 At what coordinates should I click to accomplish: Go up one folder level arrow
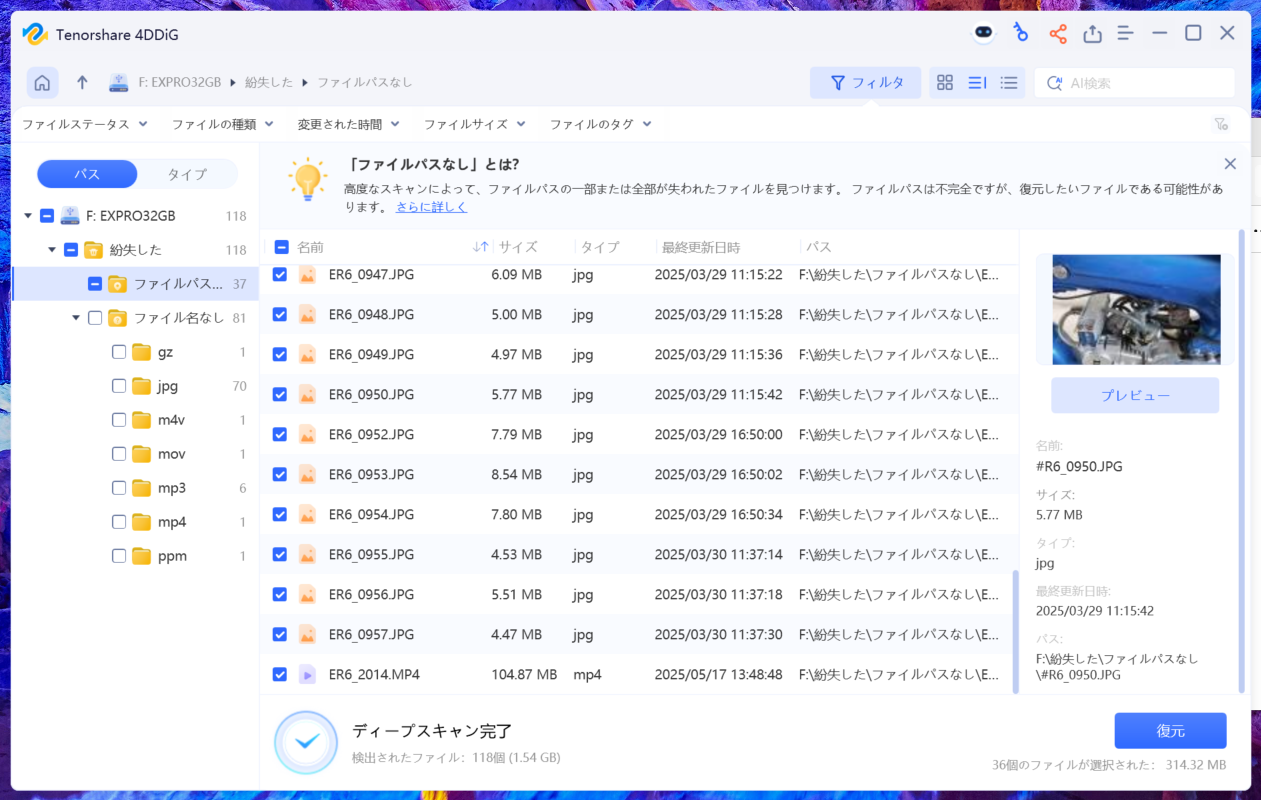(x=82, y=82)
